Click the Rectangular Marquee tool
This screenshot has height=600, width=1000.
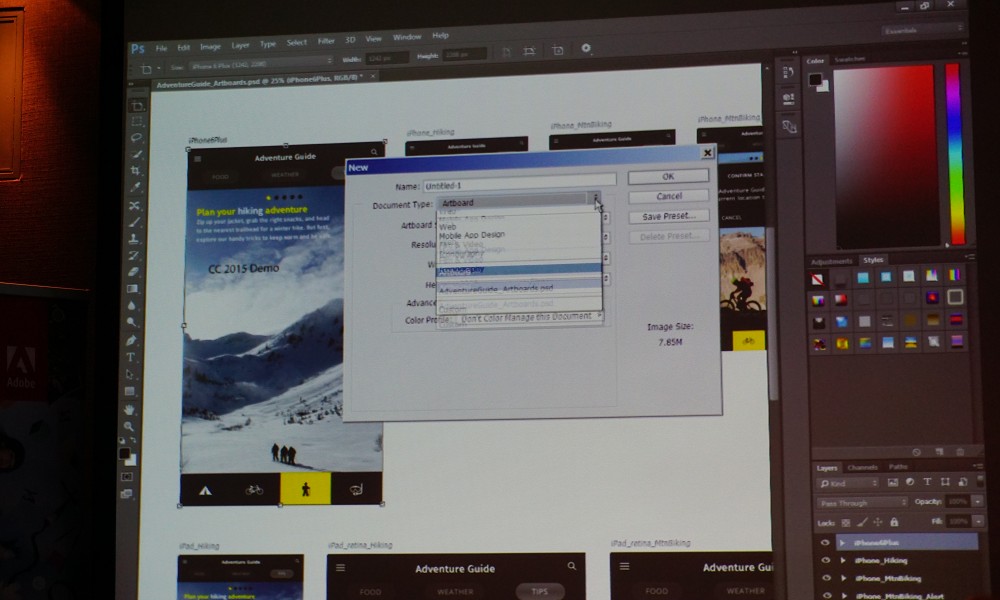137,121
